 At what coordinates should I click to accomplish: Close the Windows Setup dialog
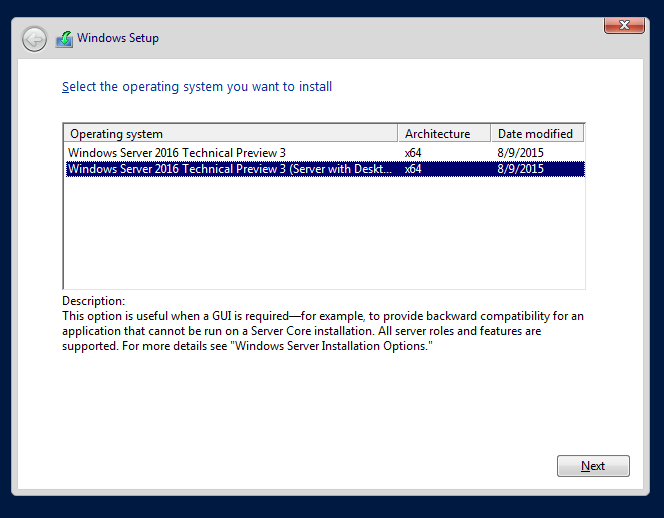(624, 25)
